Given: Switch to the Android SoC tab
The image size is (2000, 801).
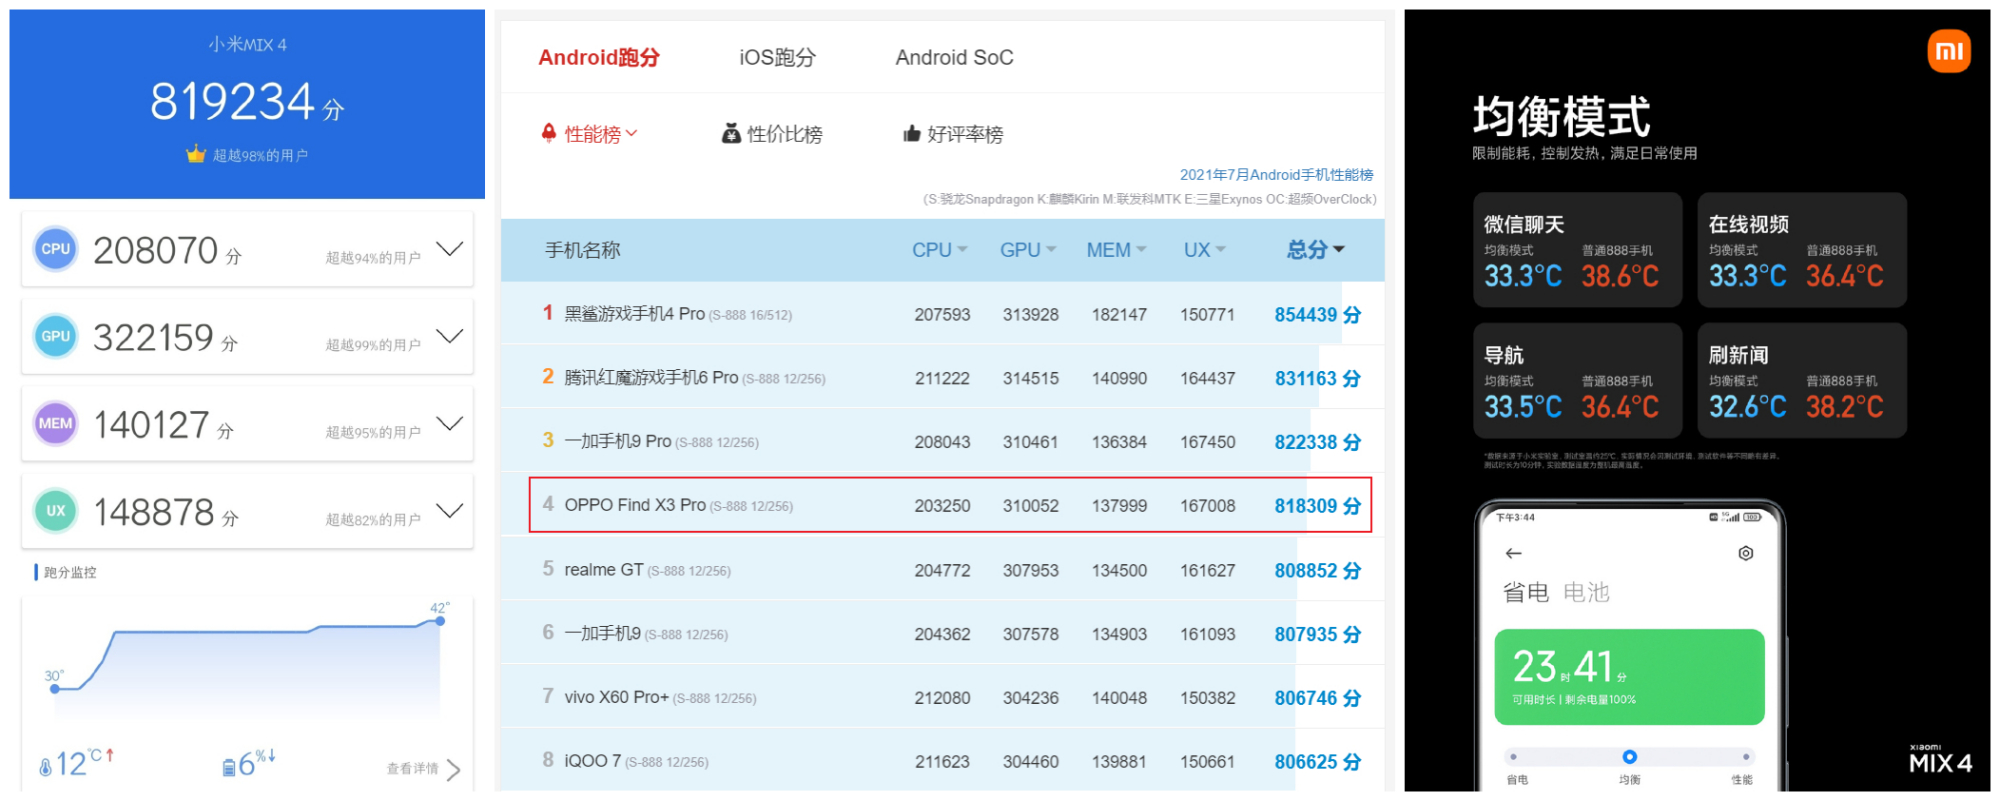Looking at the screenshot, I should 954,57.
